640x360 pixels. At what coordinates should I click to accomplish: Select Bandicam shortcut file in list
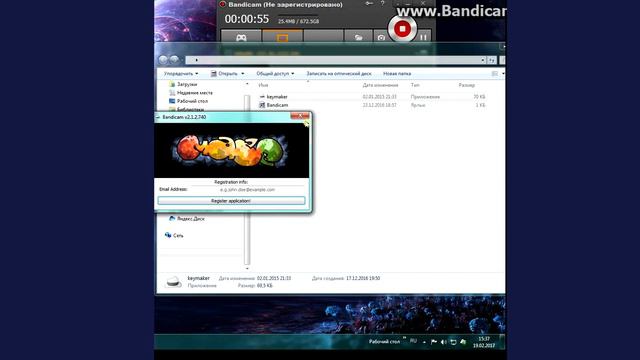pos(277,105)
